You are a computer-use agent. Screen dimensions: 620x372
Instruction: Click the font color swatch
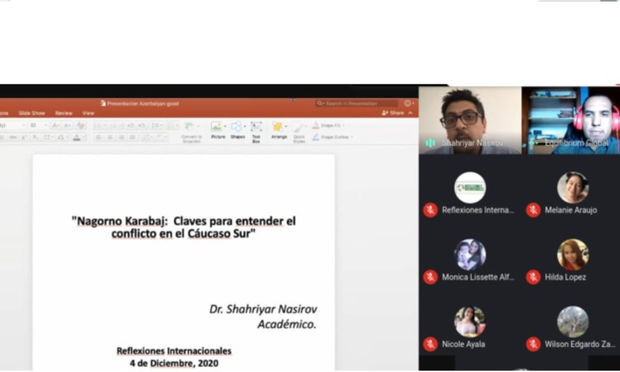coord(77,138)
